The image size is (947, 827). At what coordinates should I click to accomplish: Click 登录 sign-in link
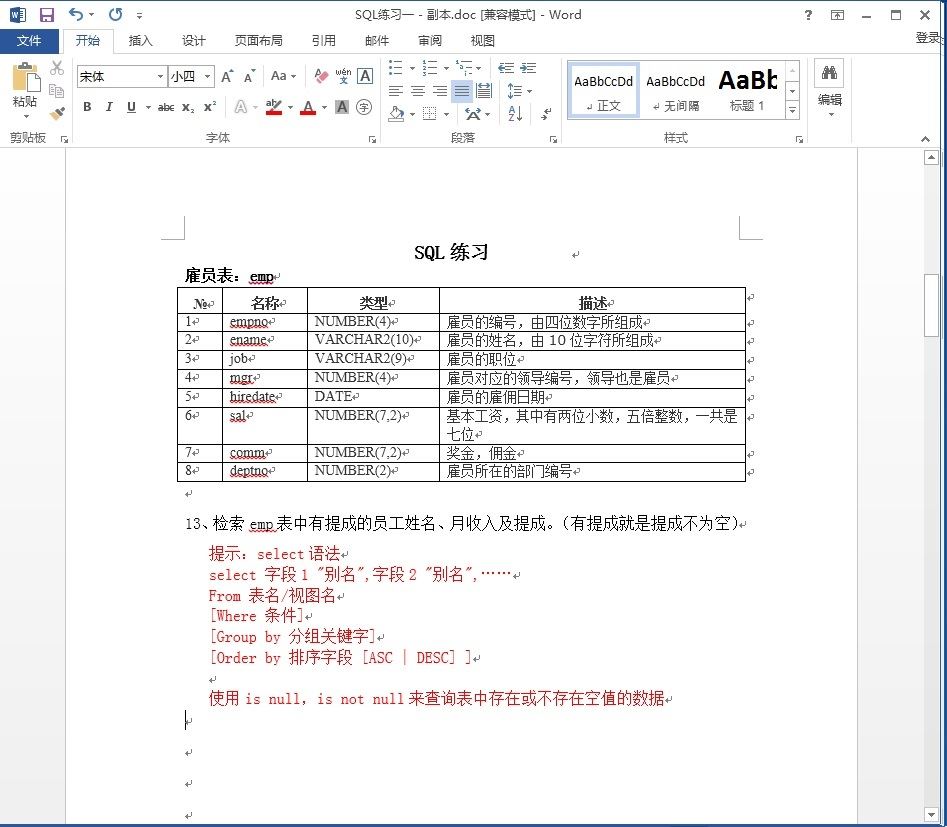(928, 37)
